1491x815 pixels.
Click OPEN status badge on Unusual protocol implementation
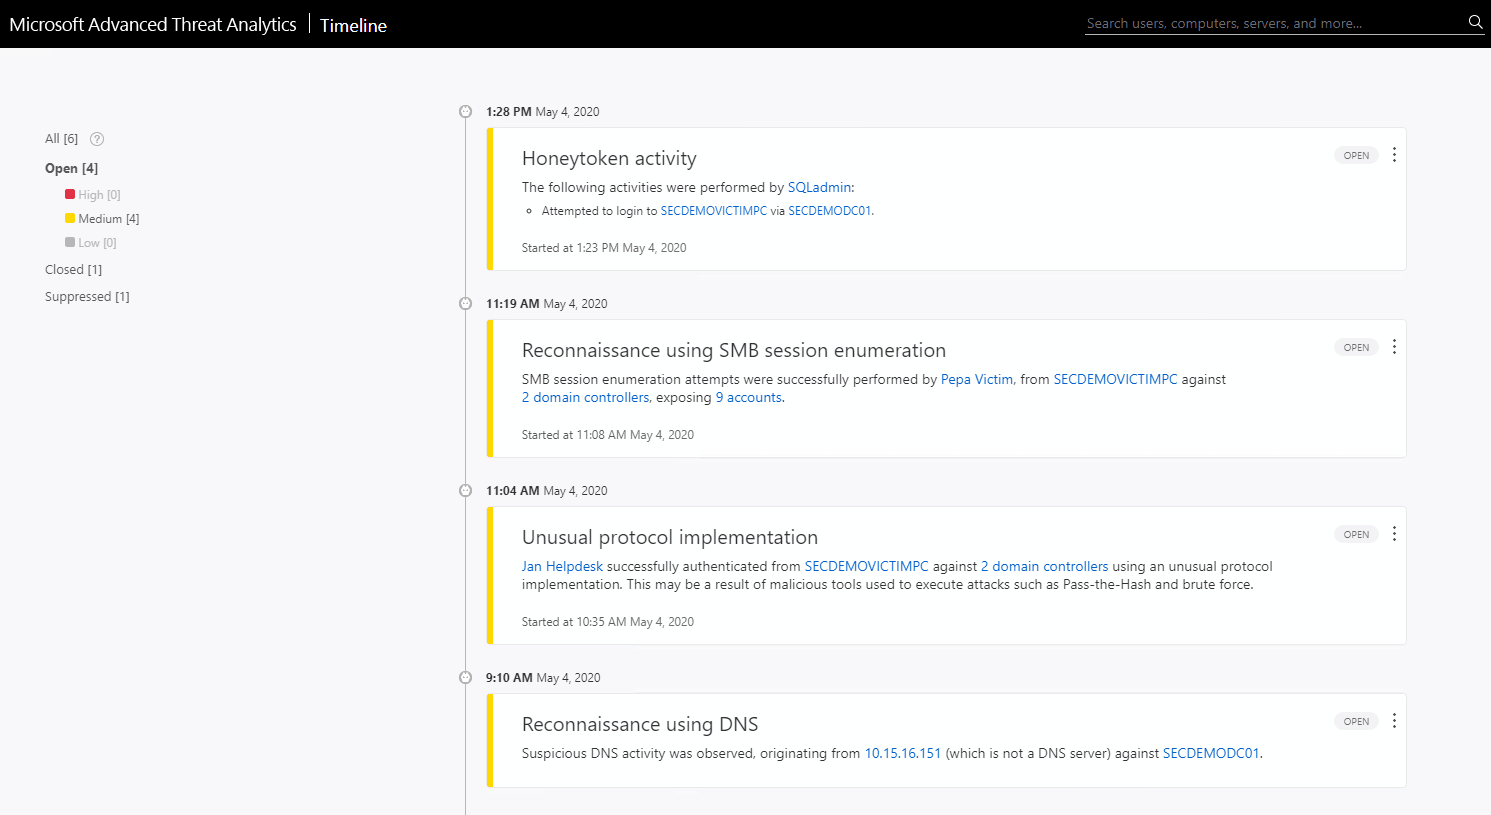(x=1356, y=534)
